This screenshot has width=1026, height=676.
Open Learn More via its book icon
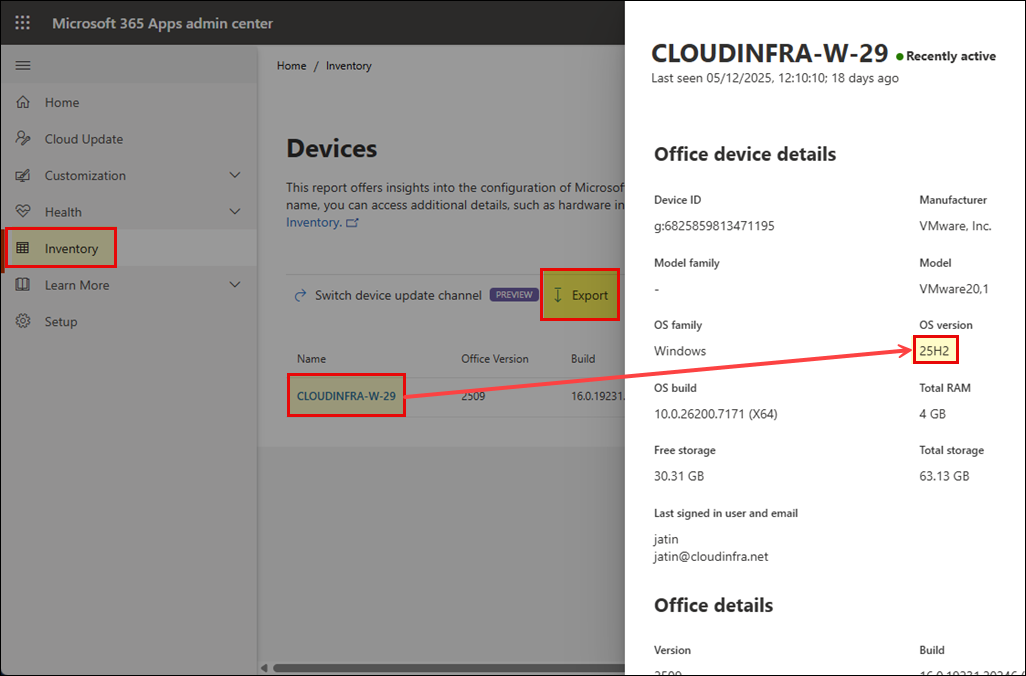point(22,284)
